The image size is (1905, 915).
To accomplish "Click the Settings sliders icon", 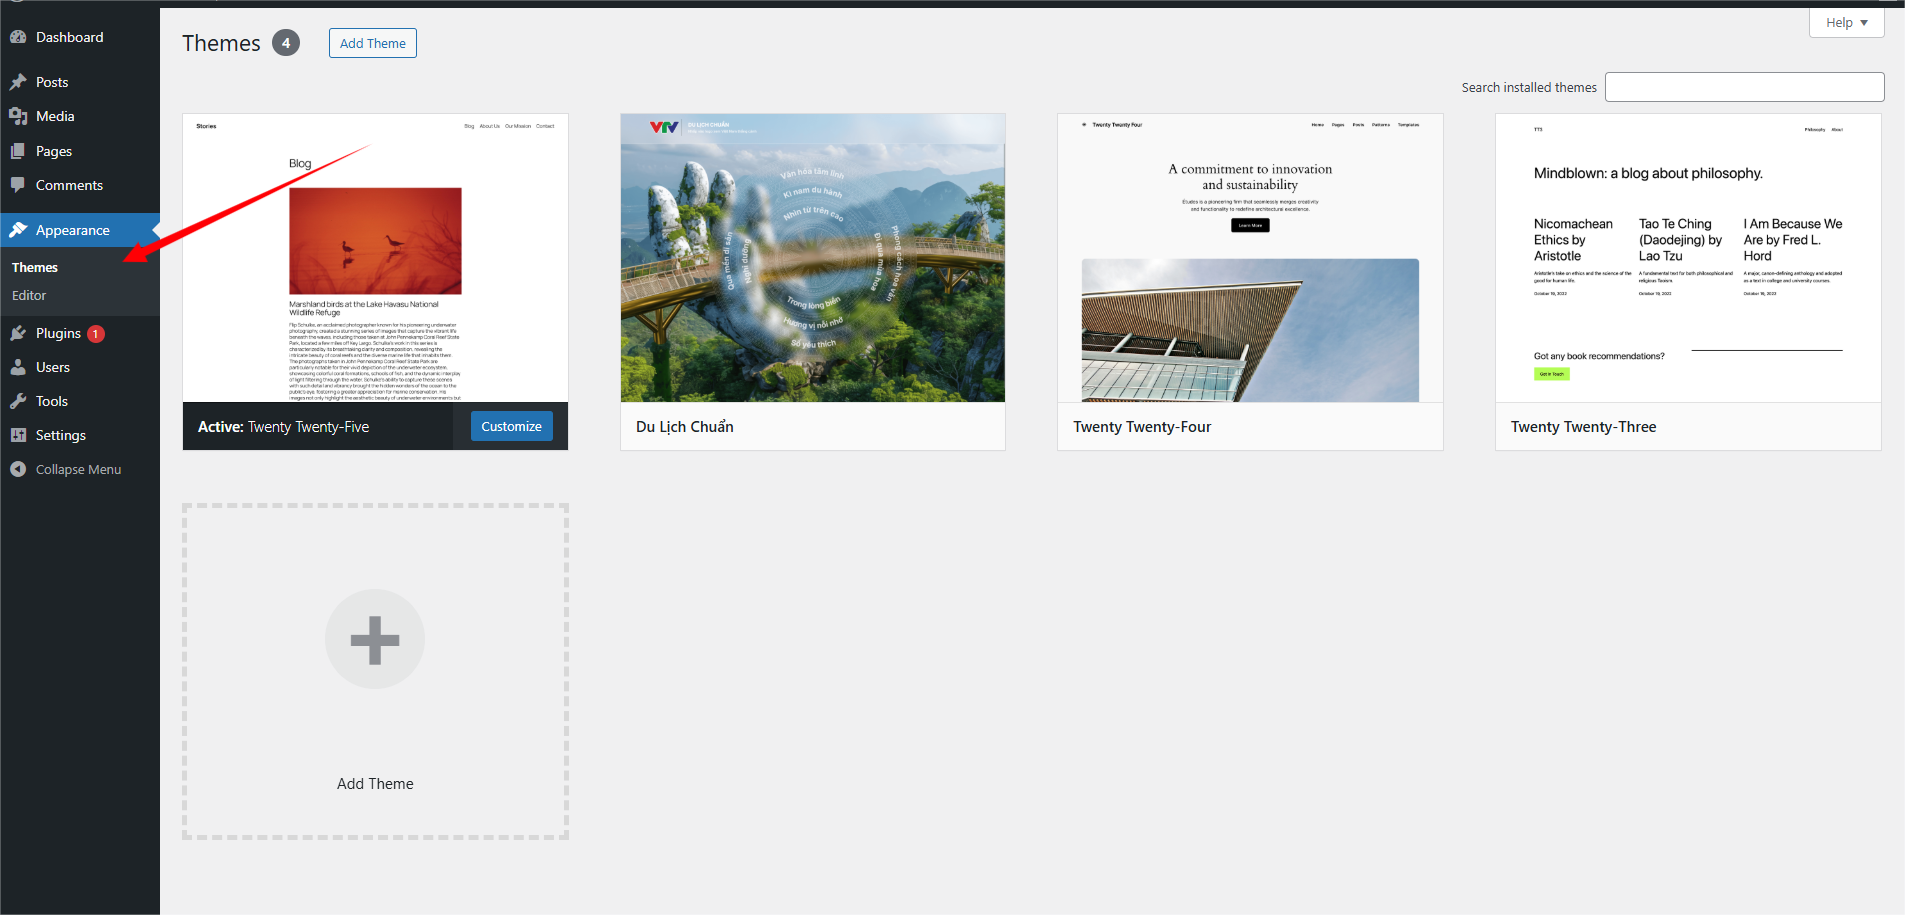I will [18, 435].
